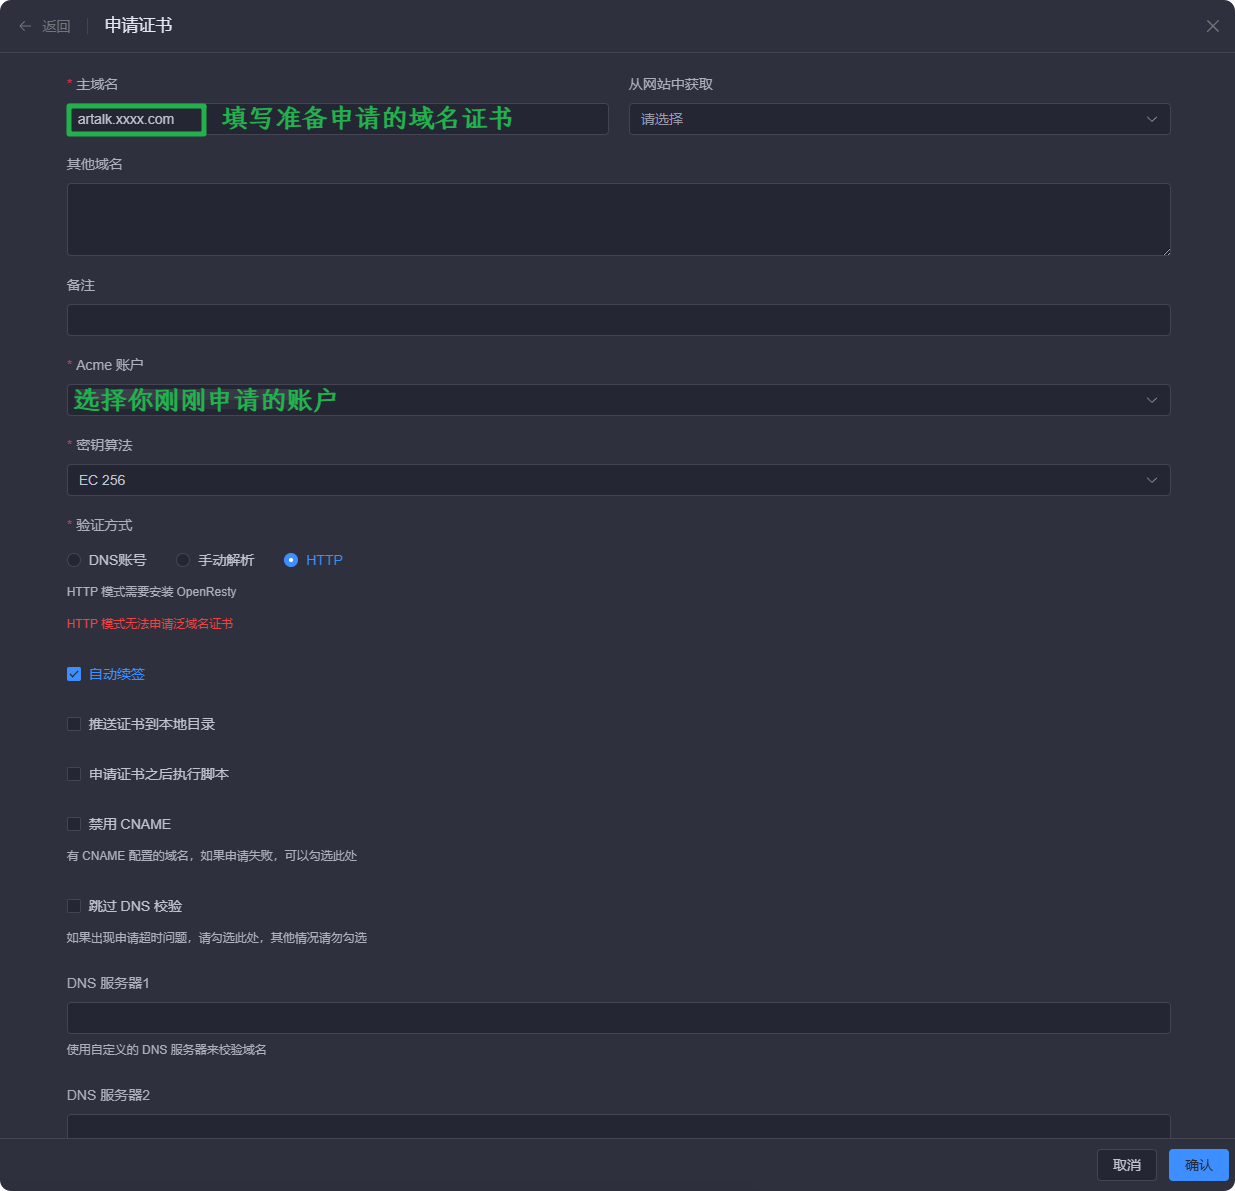This screenshot has height=1191, width=1235.
Task: Expand the Acme account dropdown
Action: click(618, 400)
